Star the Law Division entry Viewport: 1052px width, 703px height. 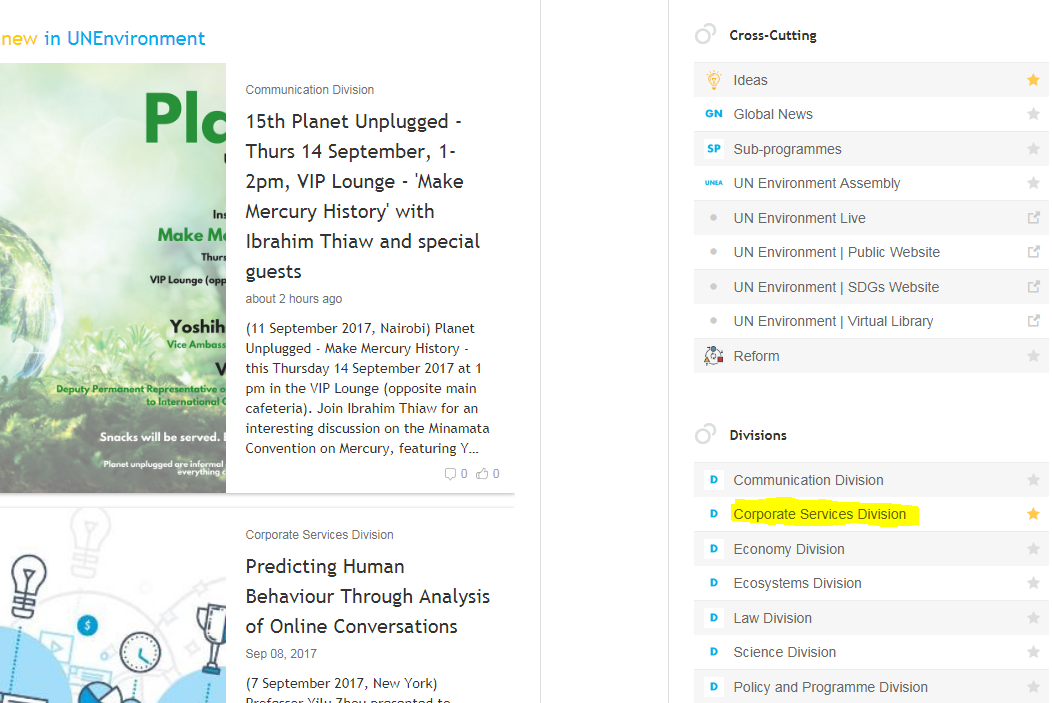tap(1033, 618)
